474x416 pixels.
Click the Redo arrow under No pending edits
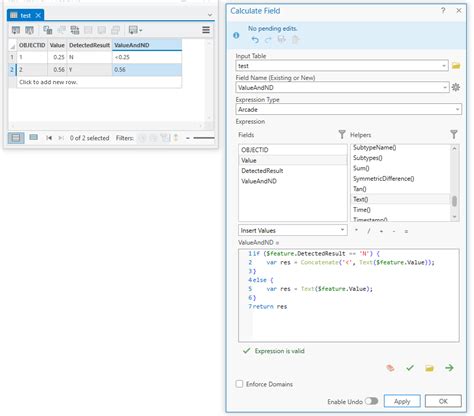tap(268, 40)
